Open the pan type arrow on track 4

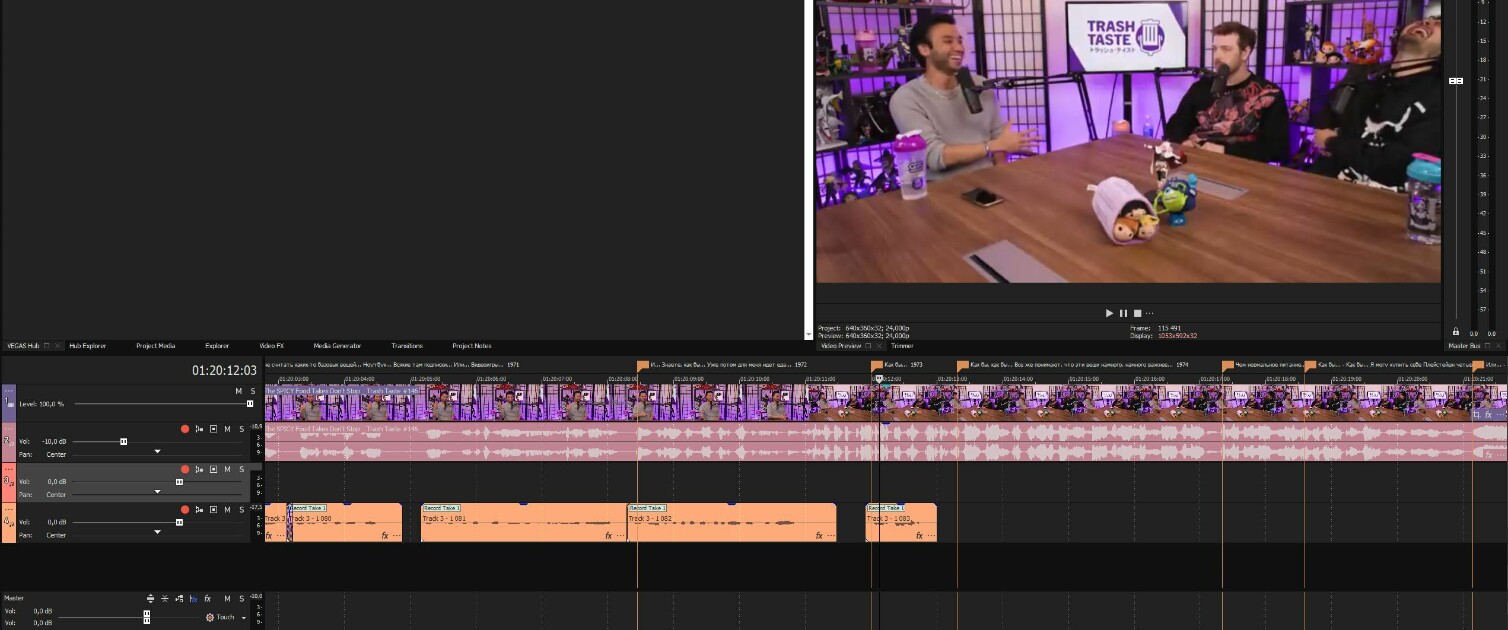point(157,532)
